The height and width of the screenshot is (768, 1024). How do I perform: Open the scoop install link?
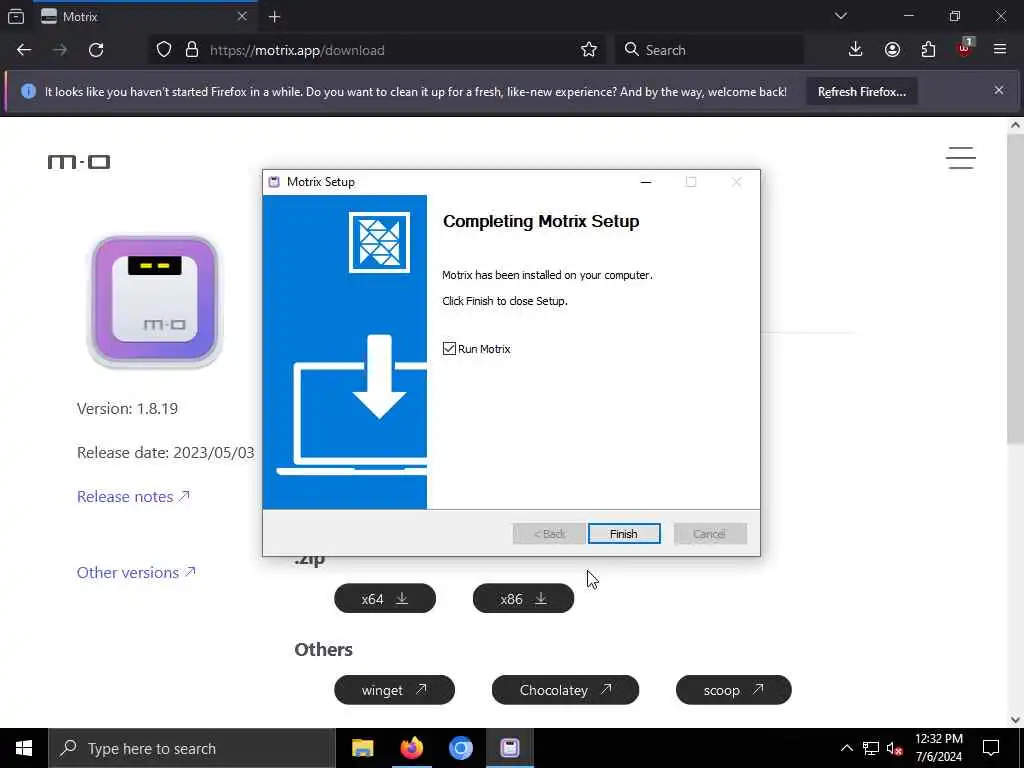point(733,690)
